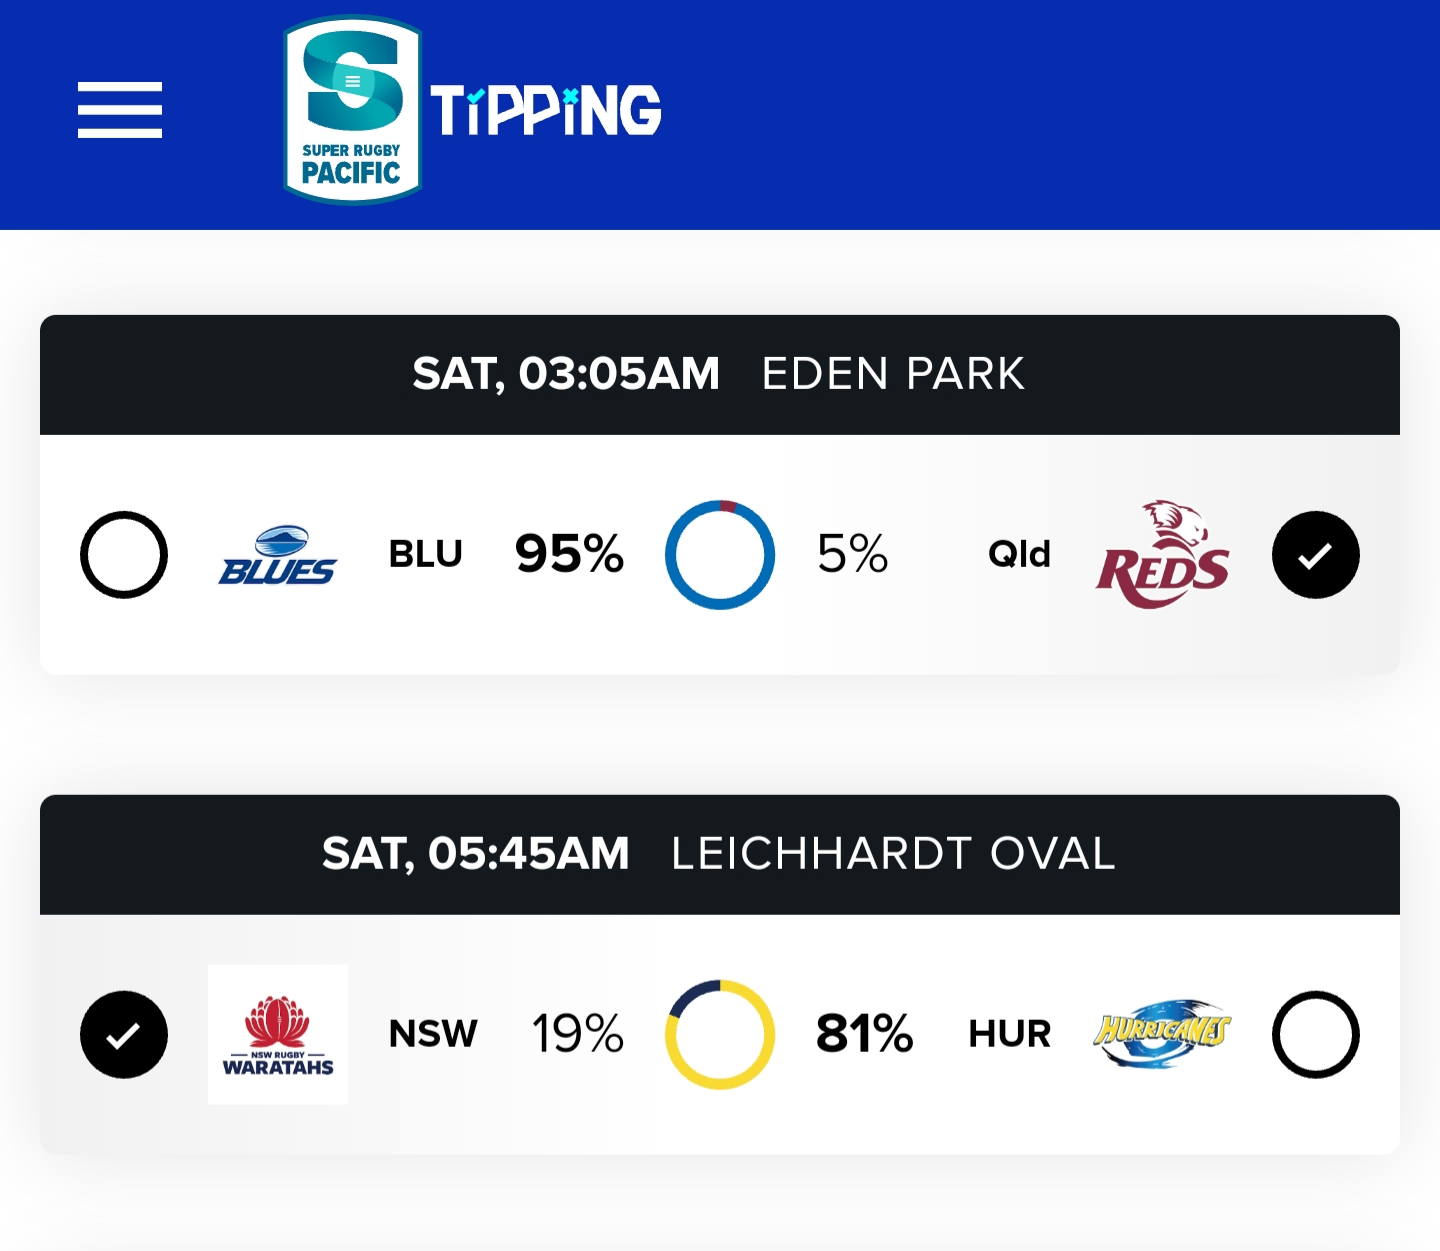Click the Waratahs vs Hurricanes percentage donut
This screenshot has height=1251, width=1440.
(720, 1035)
